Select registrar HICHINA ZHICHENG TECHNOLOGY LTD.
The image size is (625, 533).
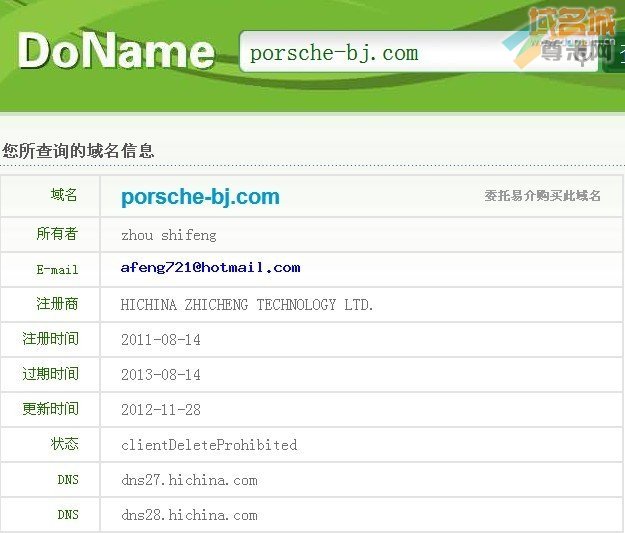point(247,305)
